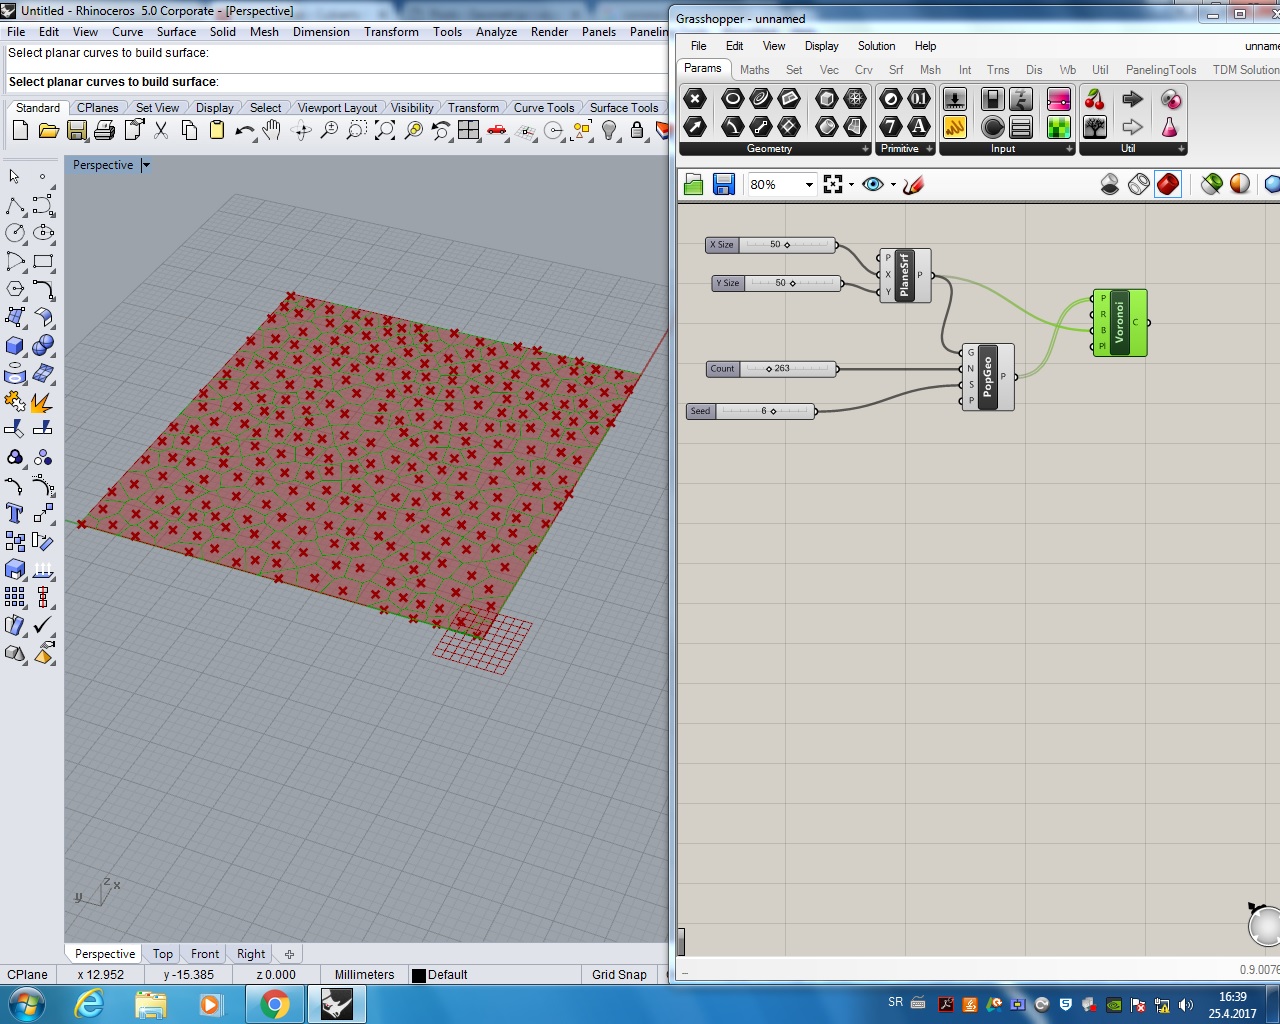Screen dimensions: 1280x1024
Task: Open Grasshopper zoom 80% dropdown
Action: click(809, 185)
